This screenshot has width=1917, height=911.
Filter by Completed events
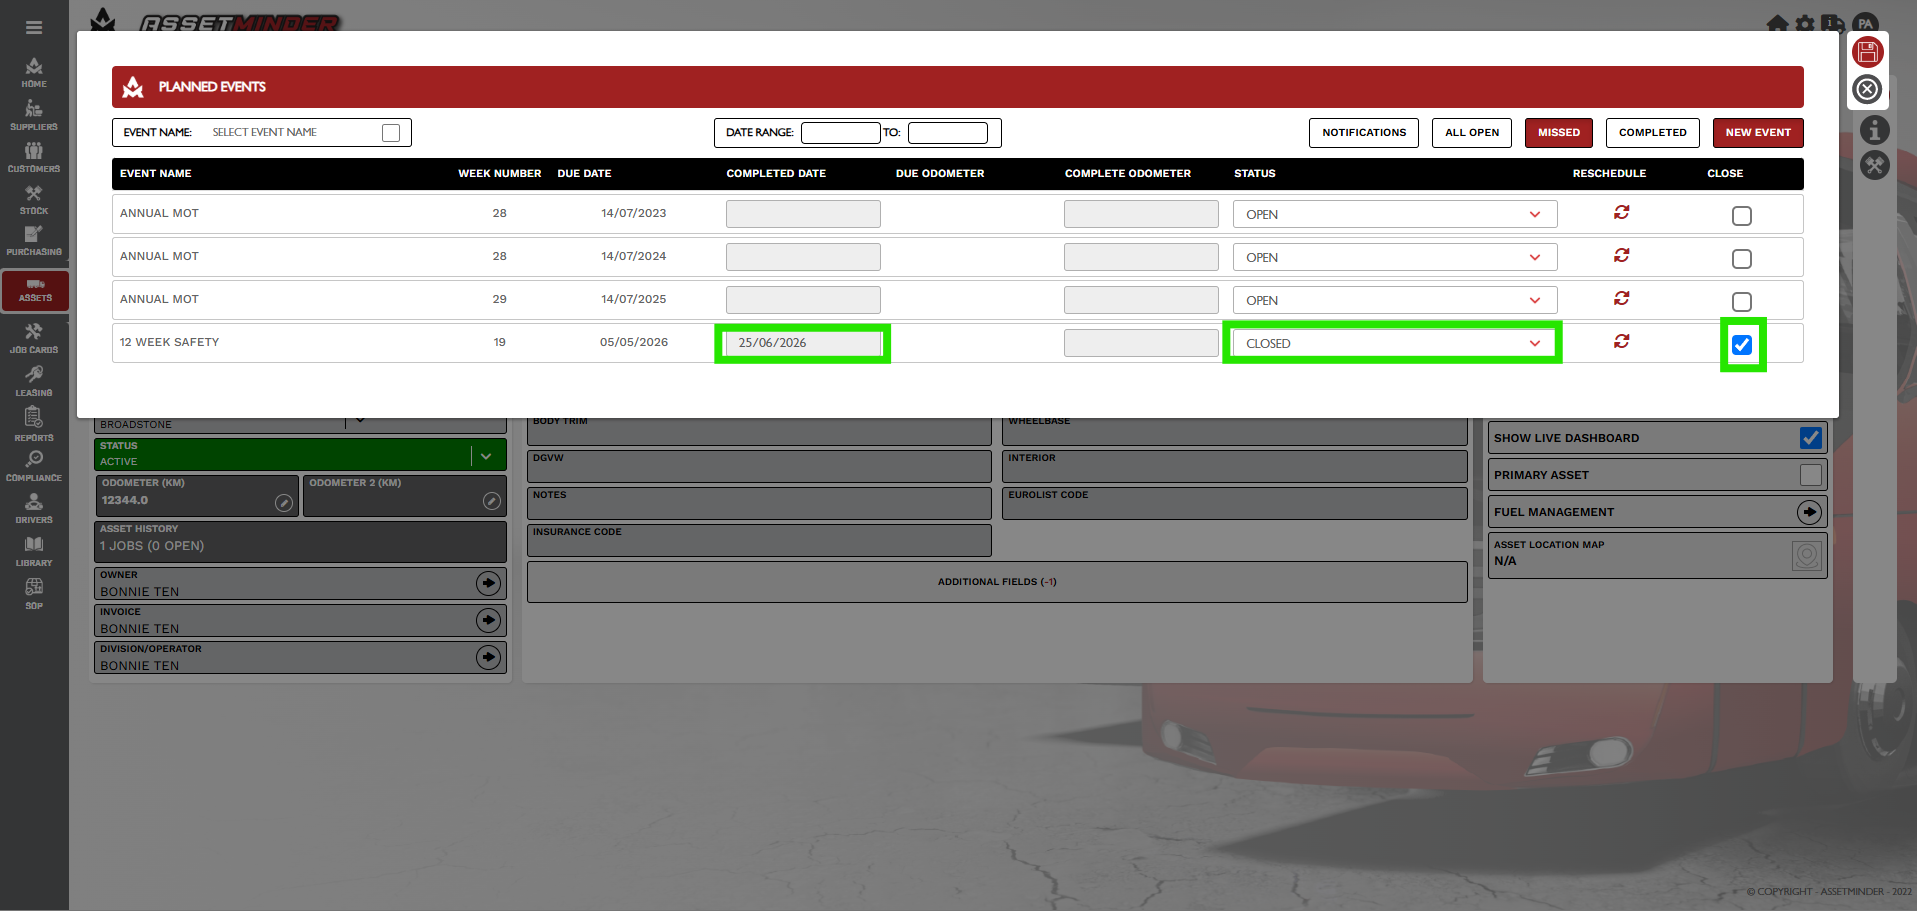pos(1652,132)
